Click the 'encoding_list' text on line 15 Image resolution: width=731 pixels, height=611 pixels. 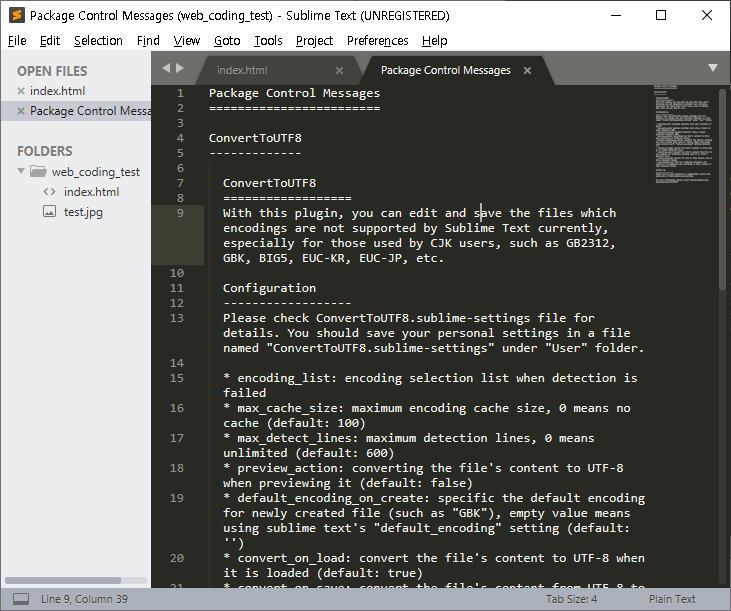283,378
